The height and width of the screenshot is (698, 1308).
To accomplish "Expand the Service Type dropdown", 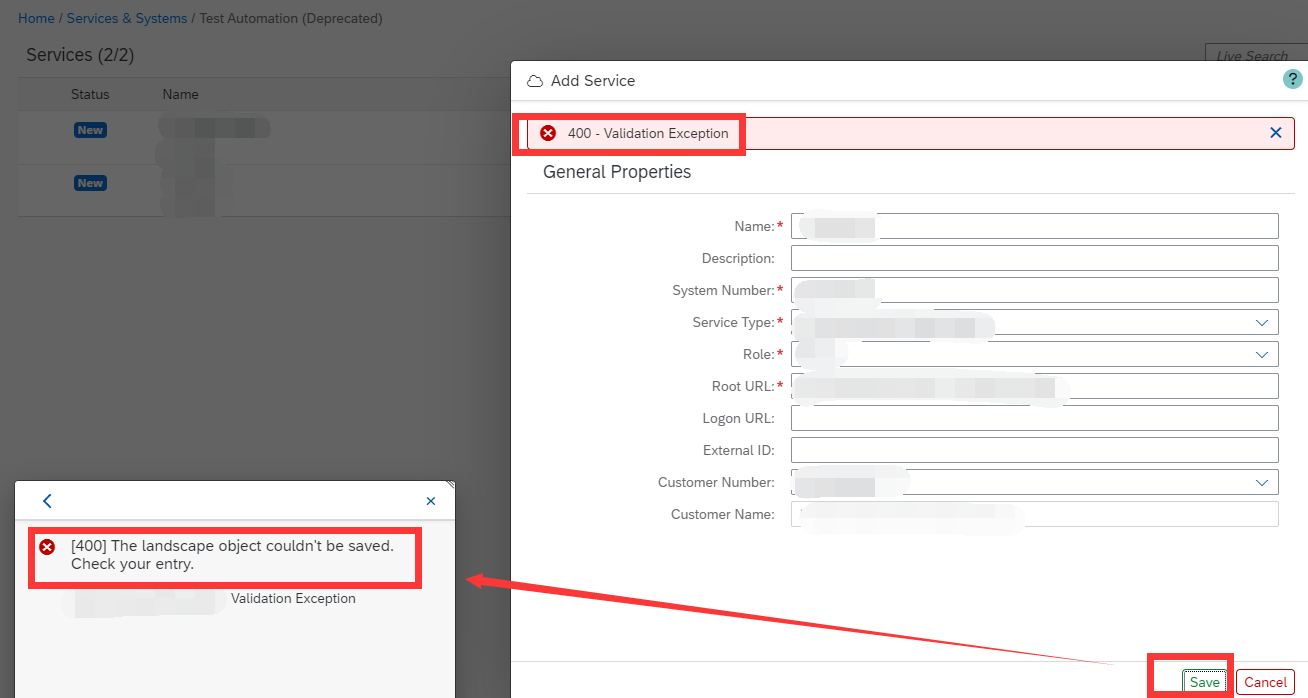I will [1261, 322].
